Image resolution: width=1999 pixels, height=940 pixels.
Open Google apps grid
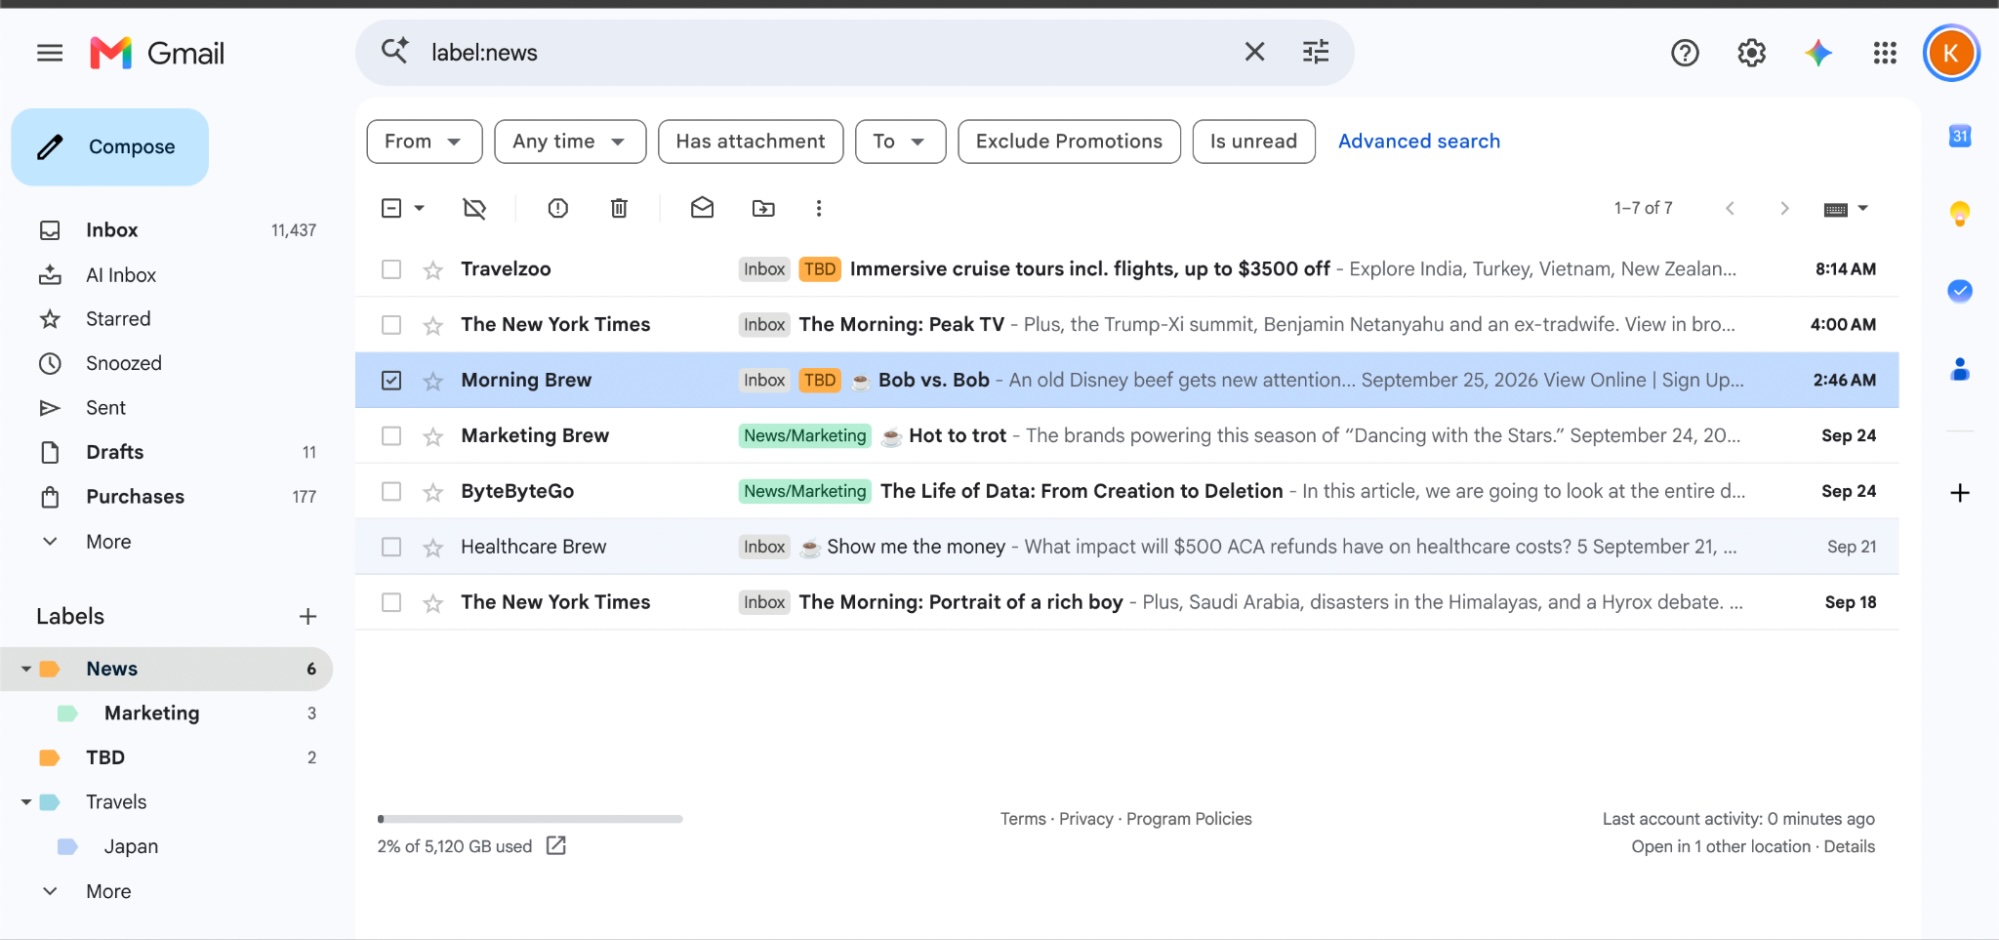tap(1885, 53)
